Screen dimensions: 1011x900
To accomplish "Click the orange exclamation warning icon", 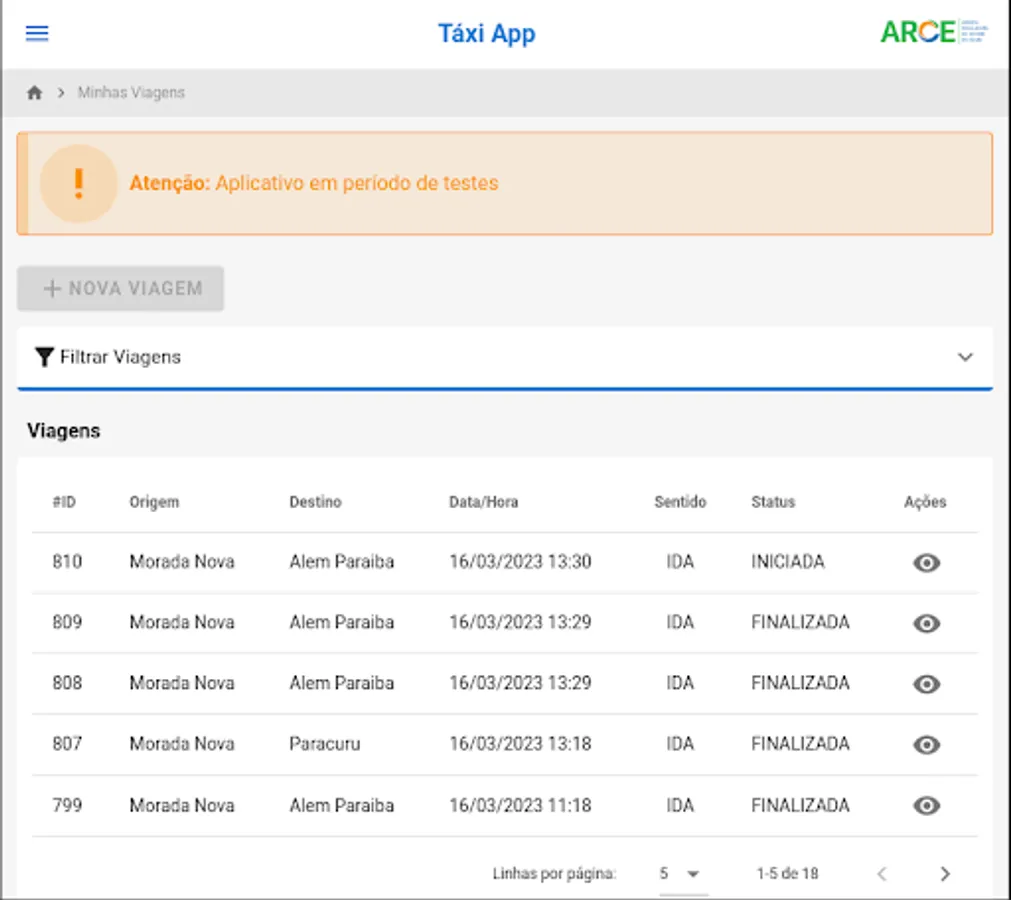I will pos(79,184).
